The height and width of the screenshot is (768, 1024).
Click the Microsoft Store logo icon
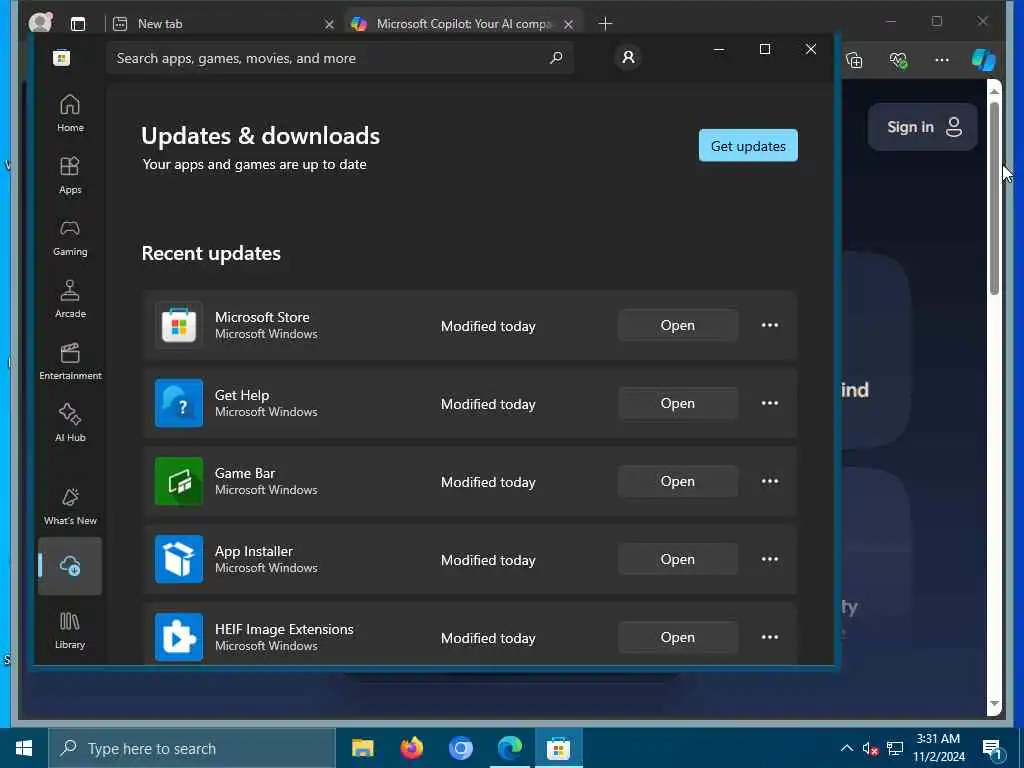[61, 58]
